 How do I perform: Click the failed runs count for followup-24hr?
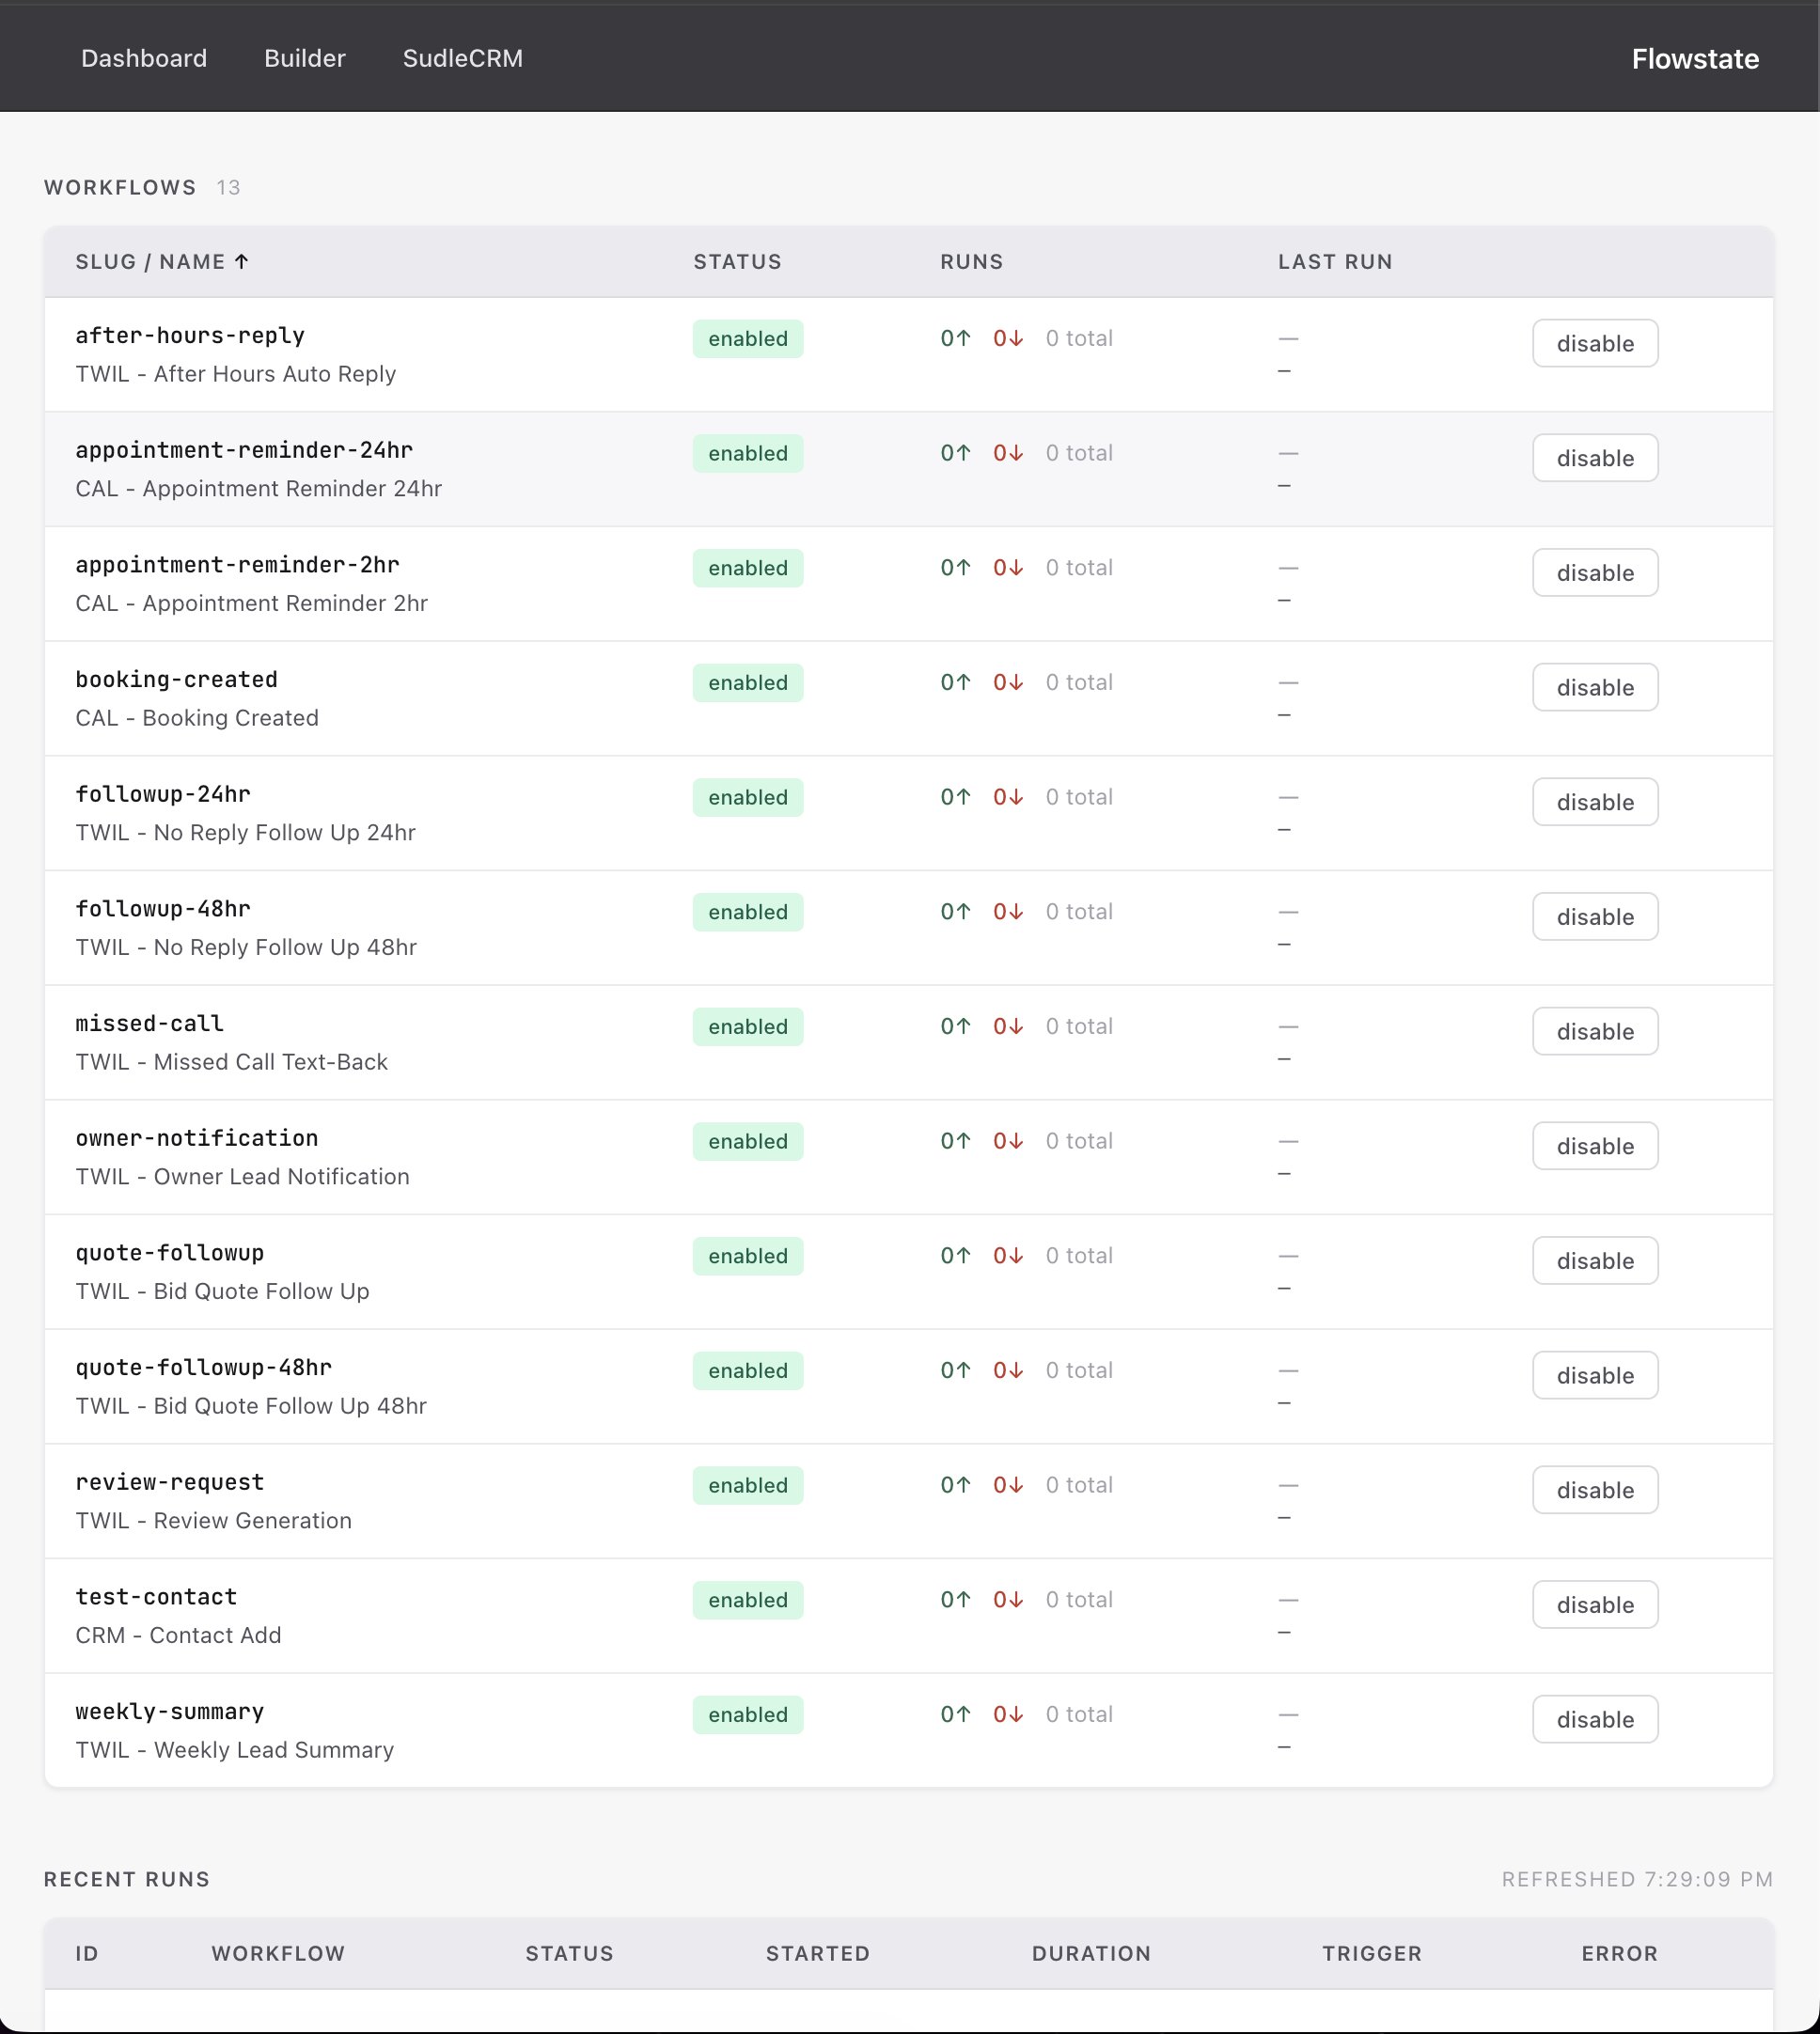pyautogui.click(x=1008, y=797)
